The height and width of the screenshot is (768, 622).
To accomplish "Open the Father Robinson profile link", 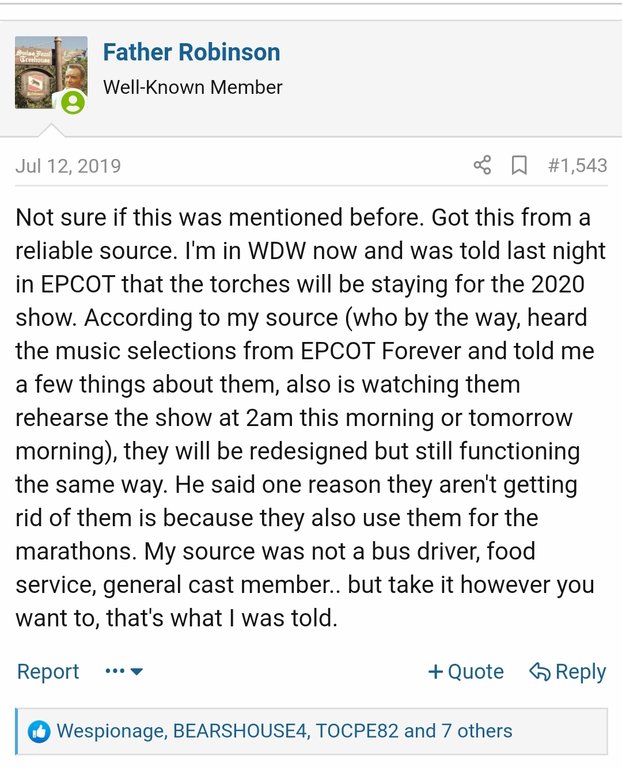I will [x=191, y=52].
